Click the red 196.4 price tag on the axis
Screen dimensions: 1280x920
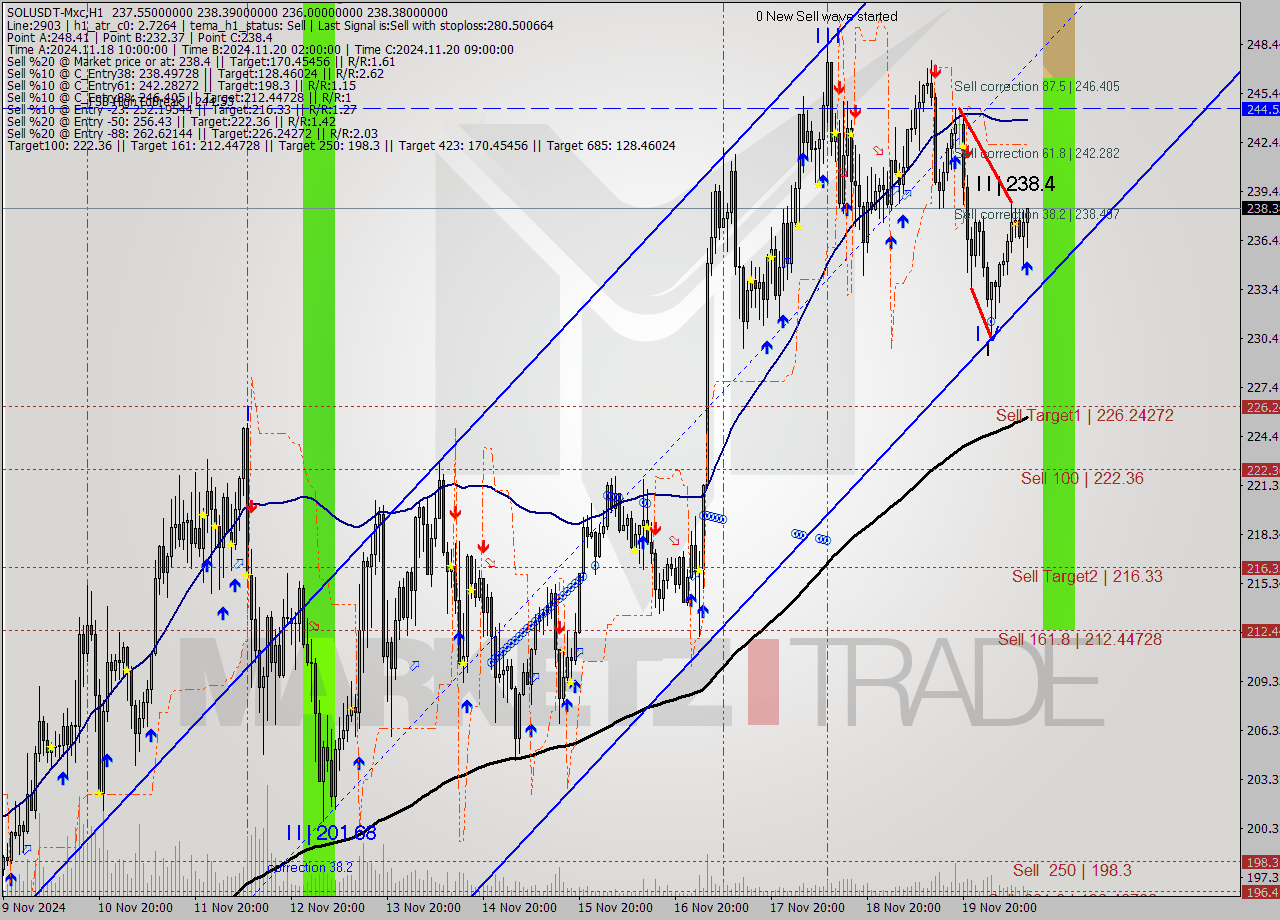coord(1261,892)
